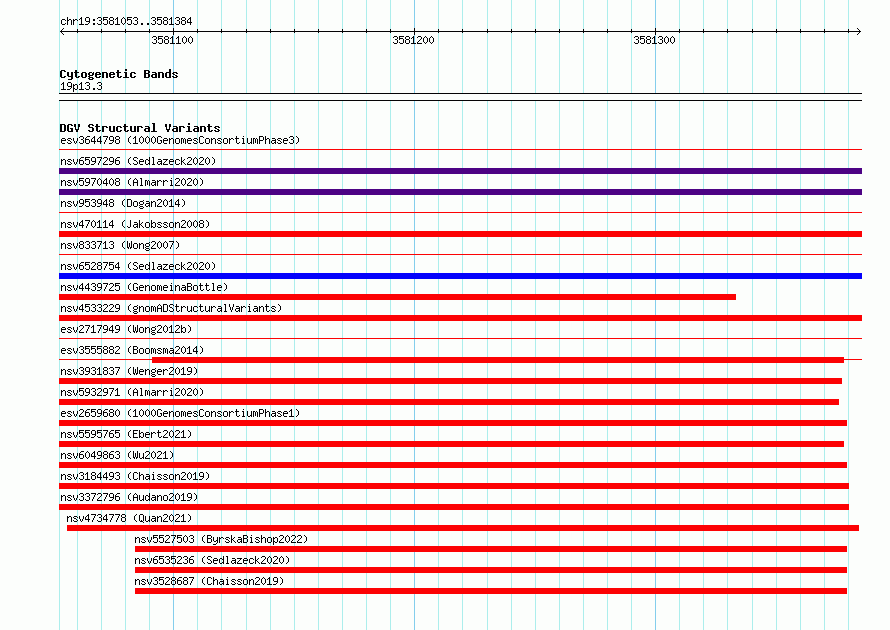The image size is (890, 630).
Task: Click the red bar beside esv3555882 (Boomsma2014)
Action: [498, 360]
